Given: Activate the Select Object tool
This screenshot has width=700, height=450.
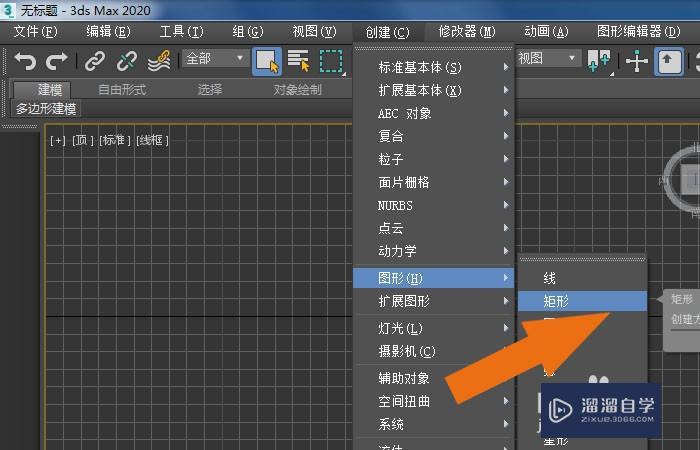Looking at the screenshot, I should coord(267,61).
